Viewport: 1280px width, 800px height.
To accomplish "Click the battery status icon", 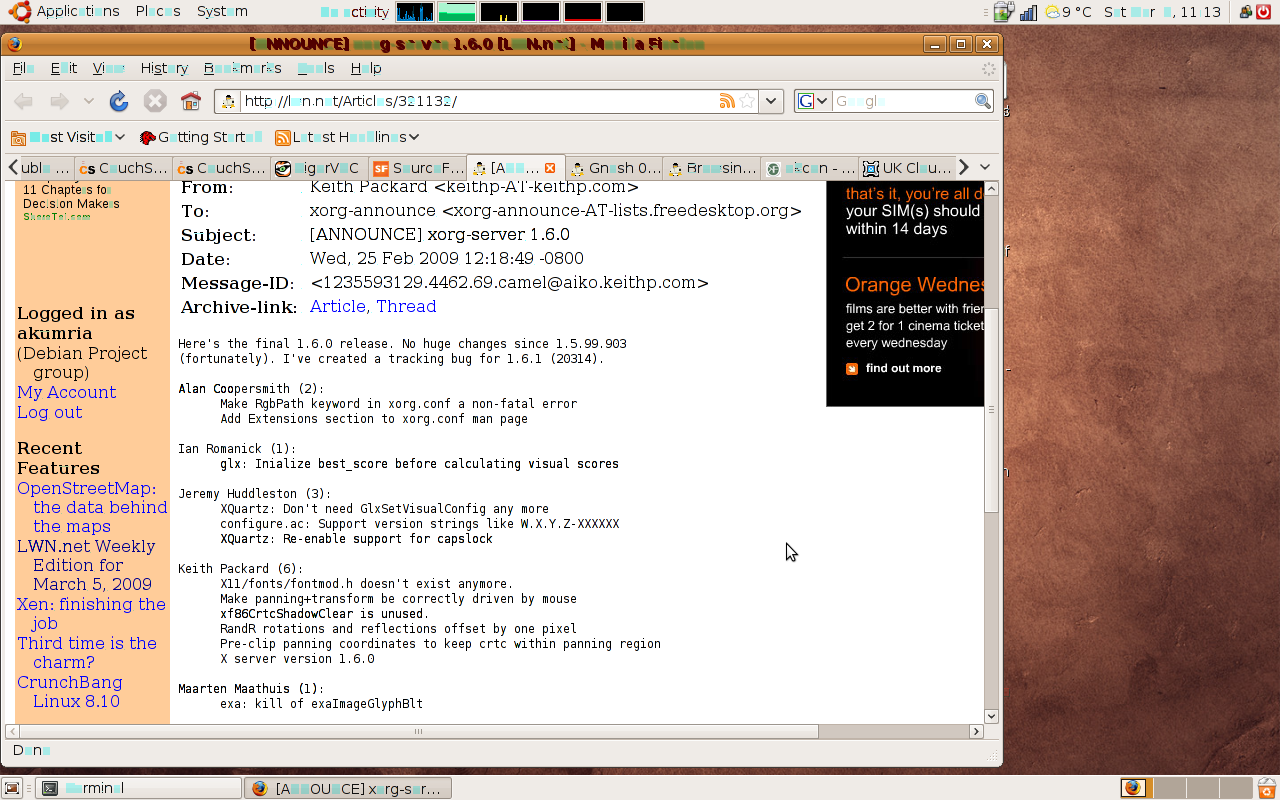I will (1005, 12).
